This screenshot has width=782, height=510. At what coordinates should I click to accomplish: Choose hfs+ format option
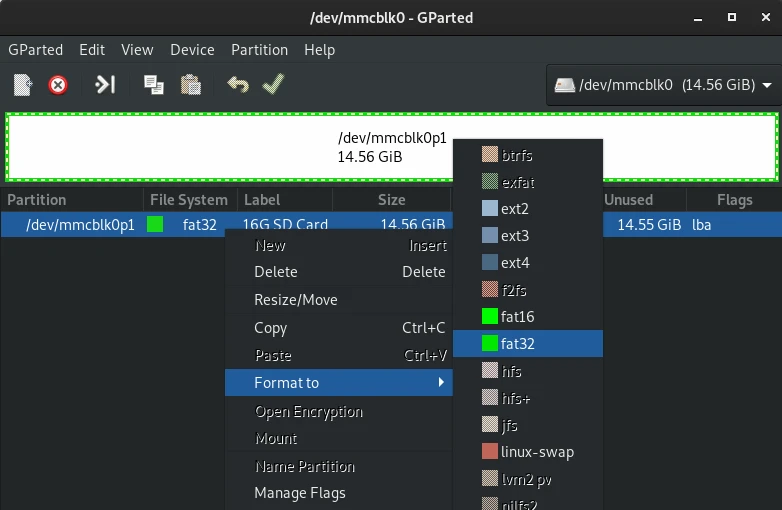click(x=528, y=398)
